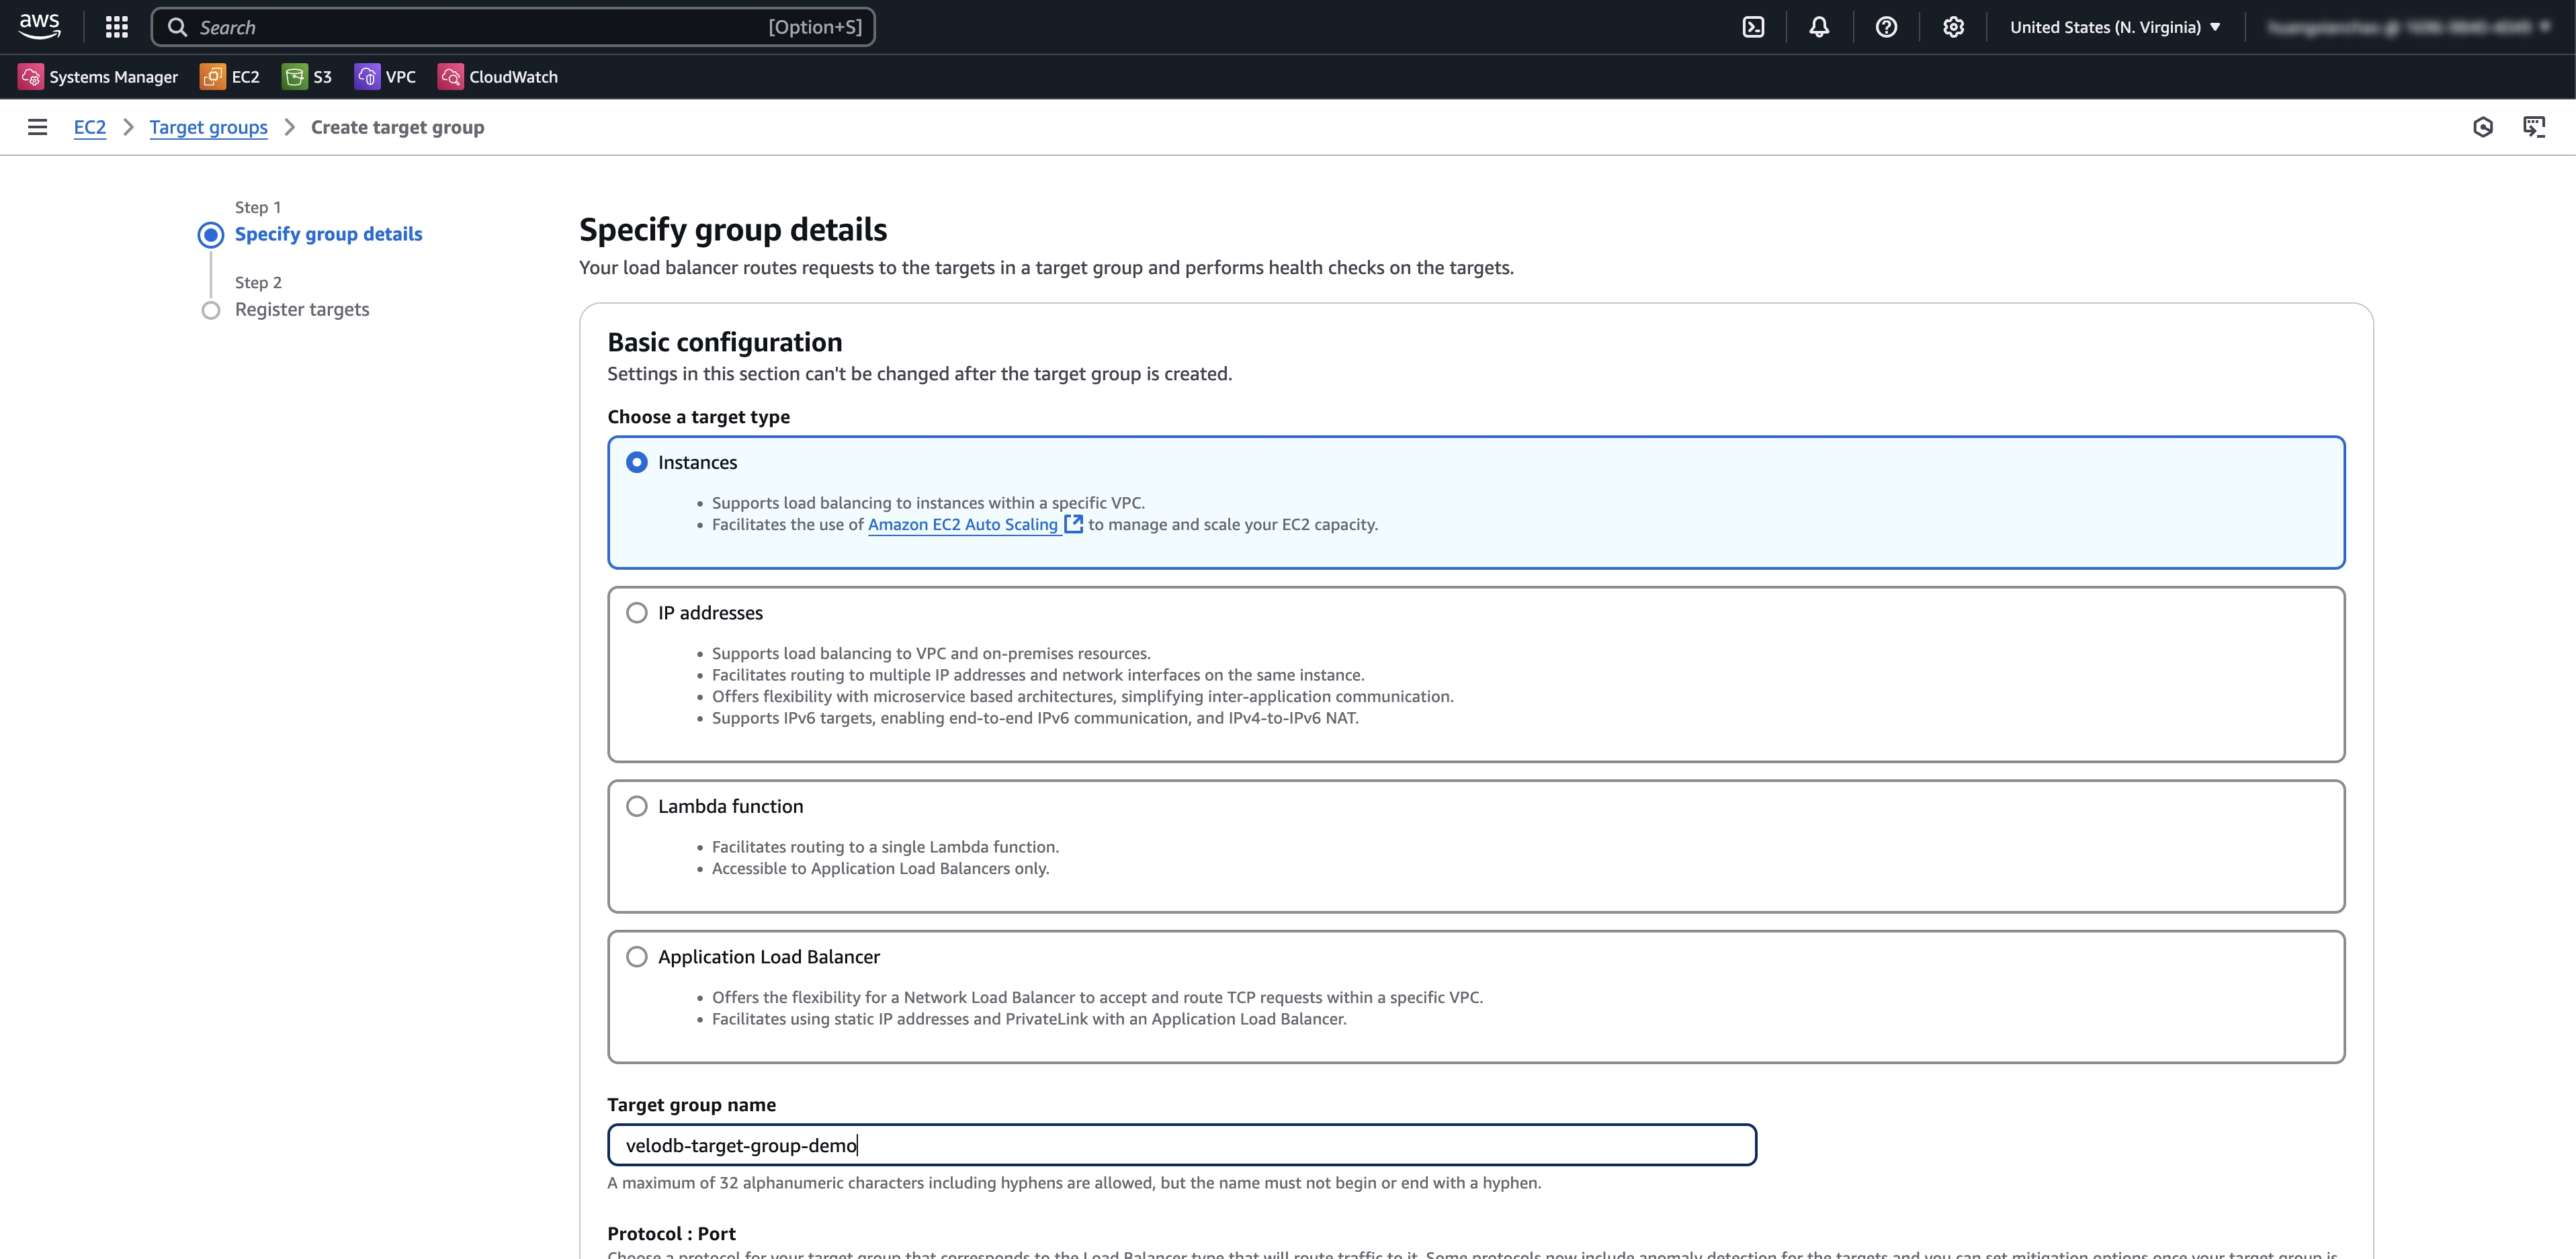Viewport: 2576px width, 1259px height.
Task: Open the Systems Manager shortcut
Action: tap(98, 77)
